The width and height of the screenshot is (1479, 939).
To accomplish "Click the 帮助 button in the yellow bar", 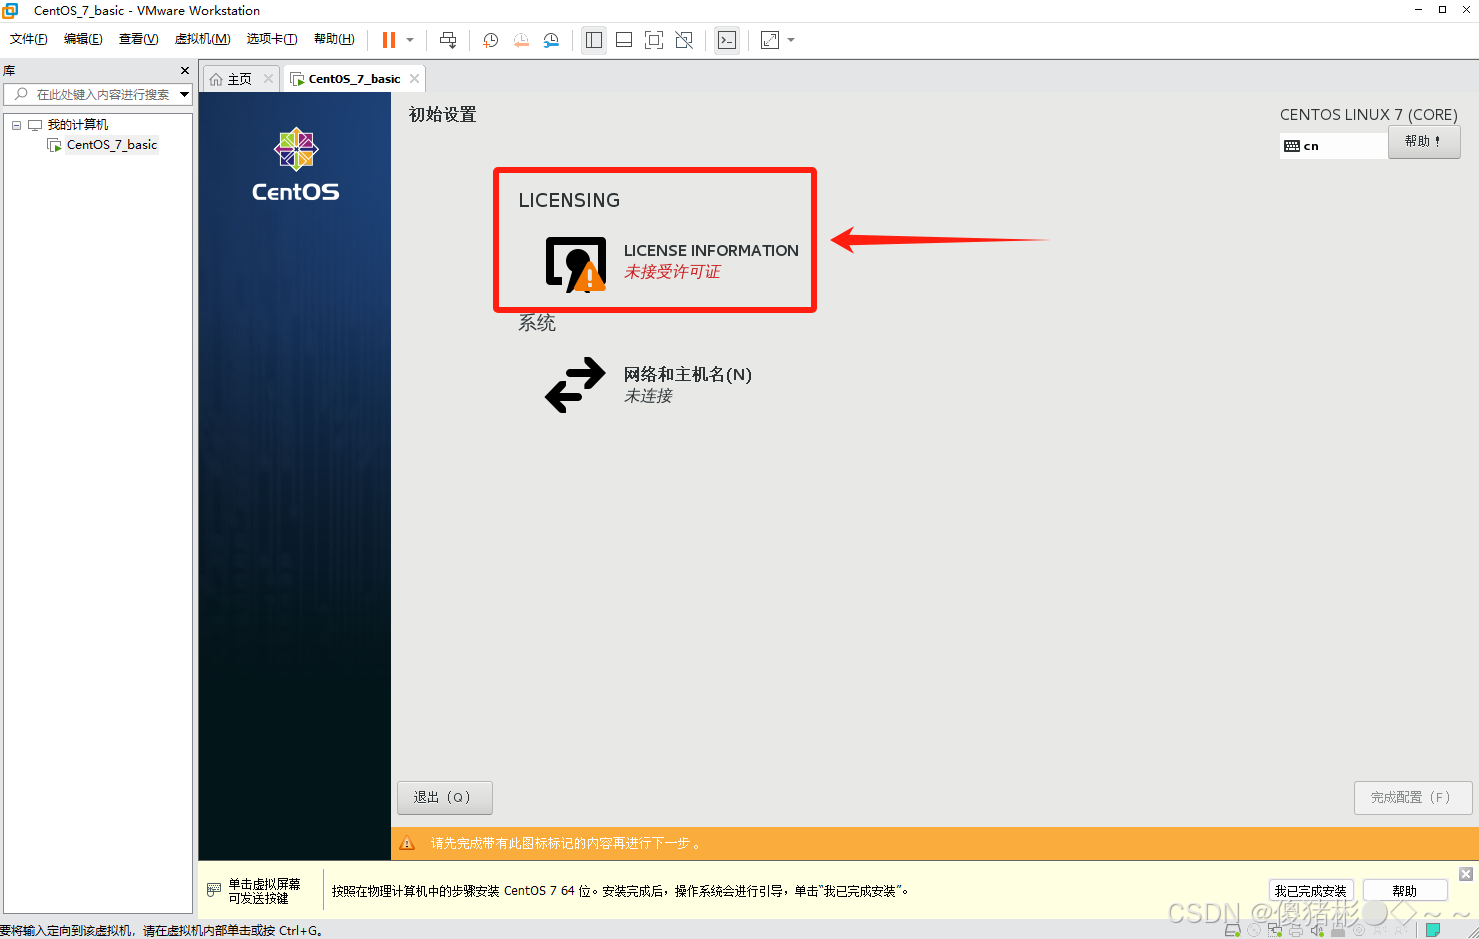I will coord(1405,891).
